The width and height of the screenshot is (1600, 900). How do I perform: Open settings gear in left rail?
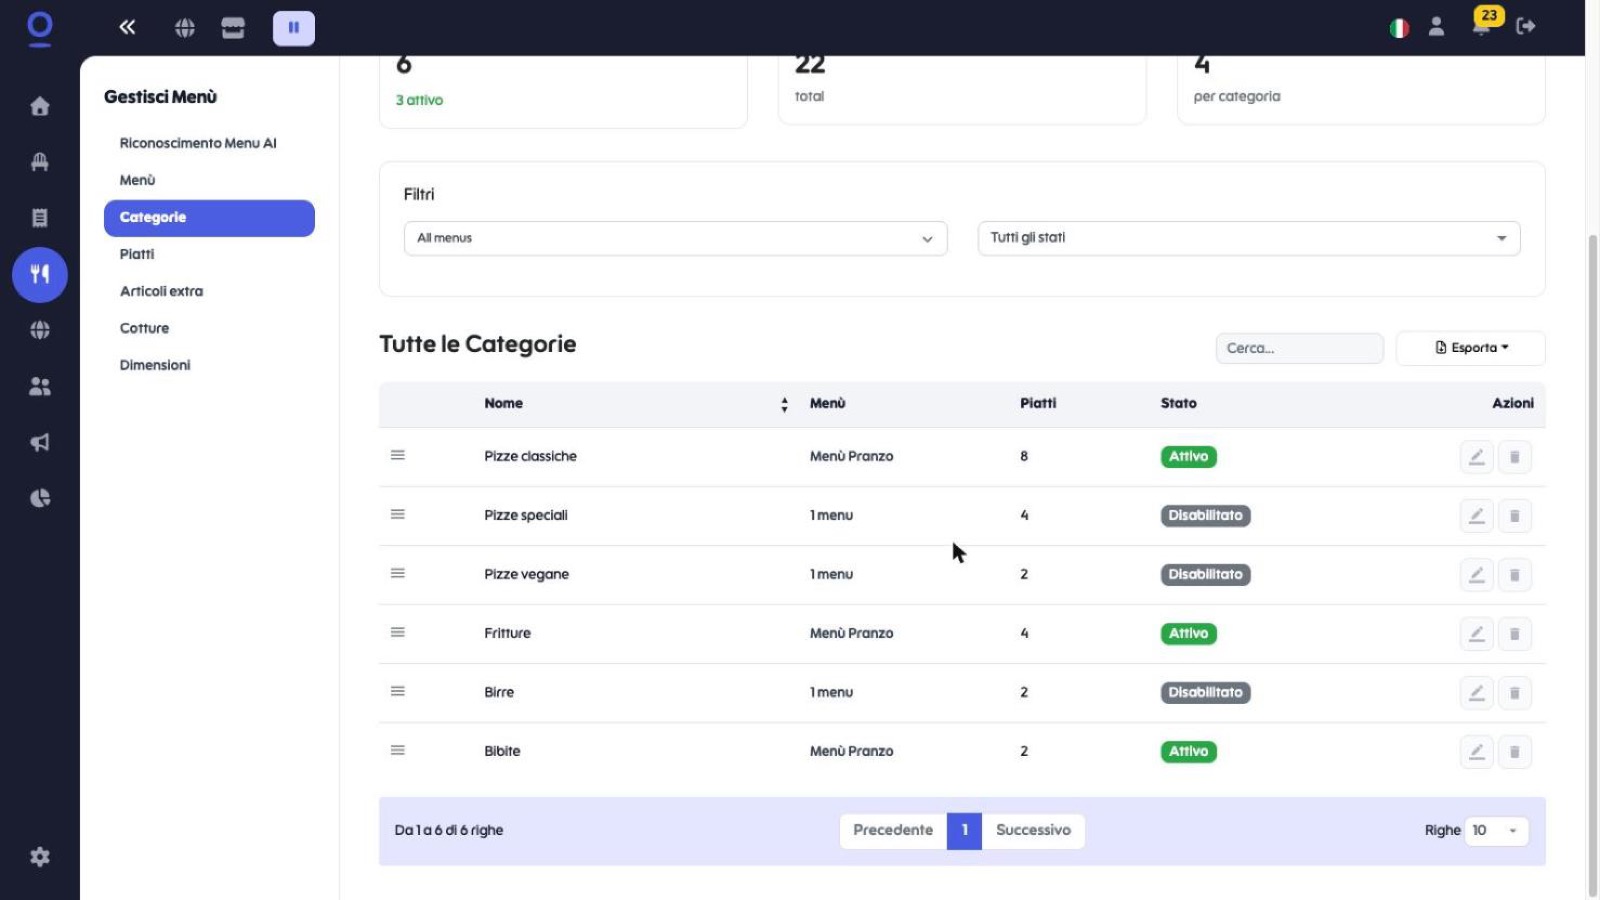(40, 857)
